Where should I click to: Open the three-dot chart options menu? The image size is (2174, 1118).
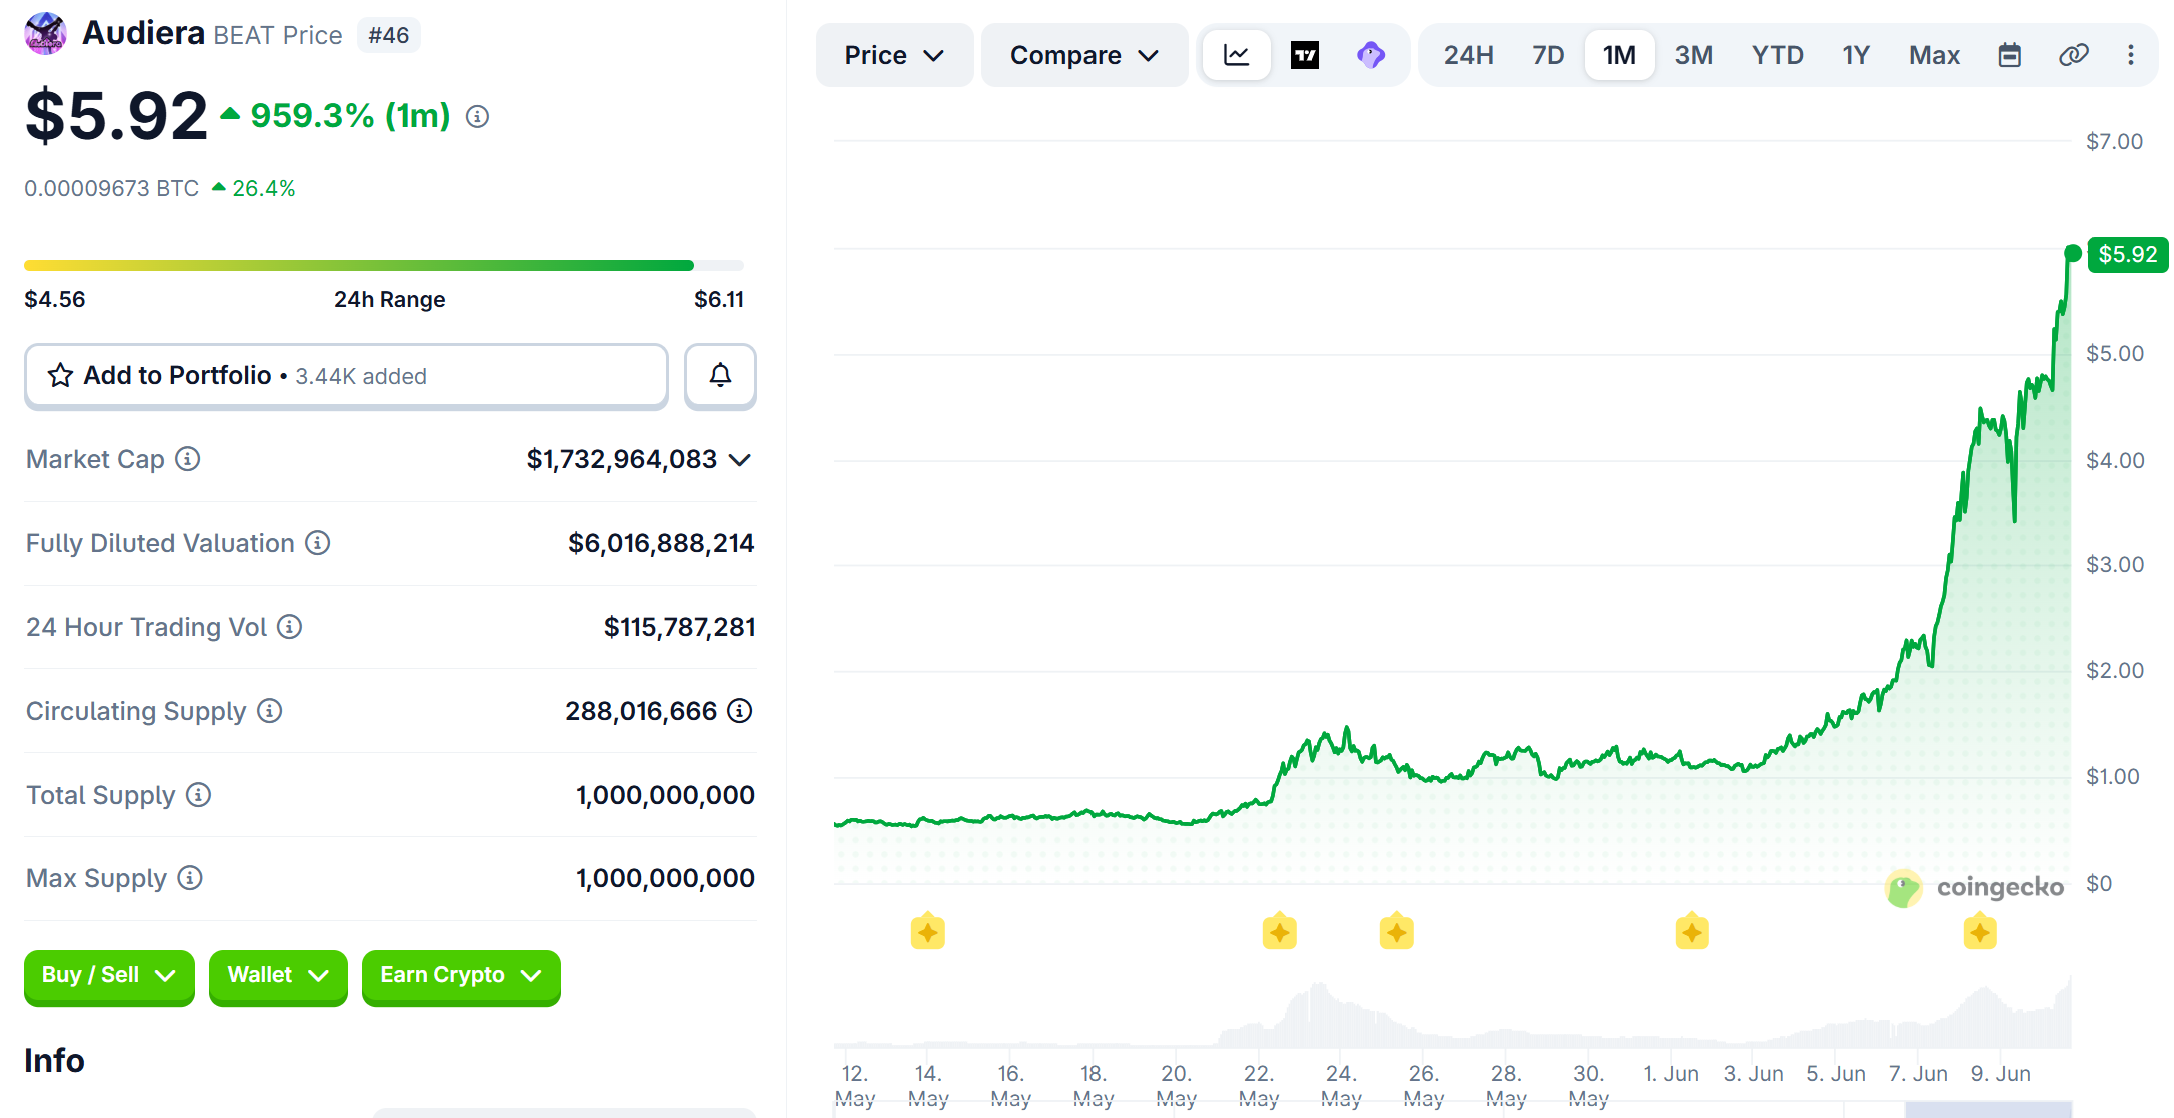tap(2131, 55)
